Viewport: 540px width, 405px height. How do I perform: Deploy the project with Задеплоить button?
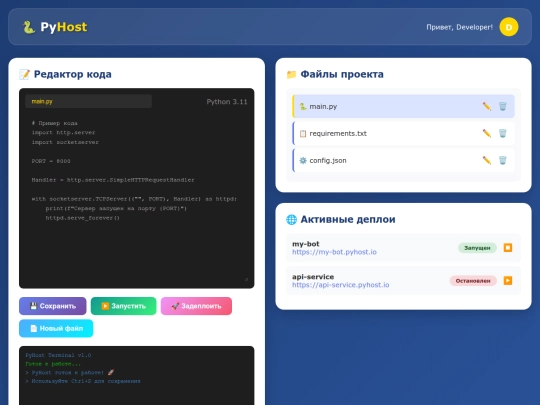coord(196,306)
